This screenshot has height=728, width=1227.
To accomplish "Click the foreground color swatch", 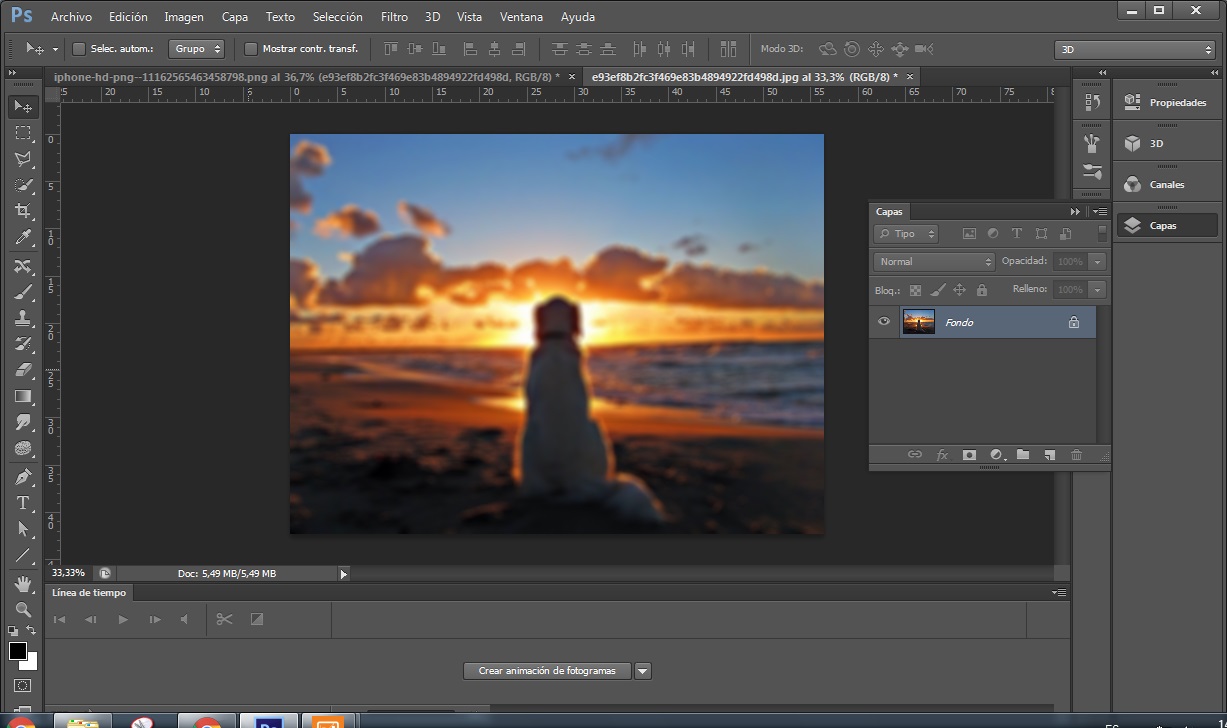I will (x=18, y=652).
